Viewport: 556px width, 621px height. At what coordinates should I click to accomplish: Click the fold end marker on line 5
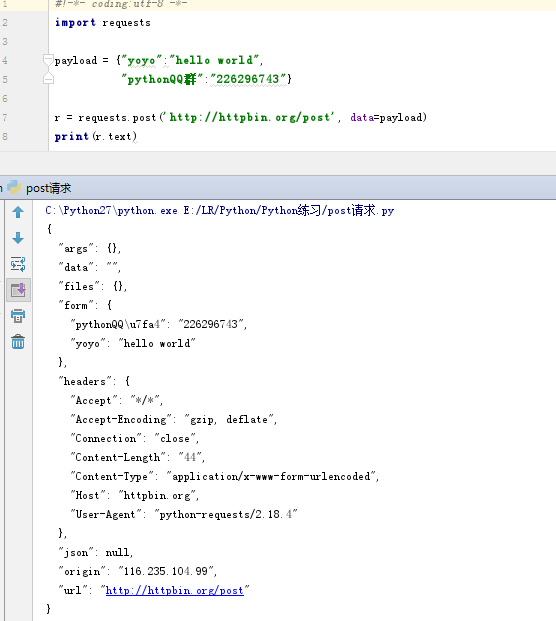[48, 79]
